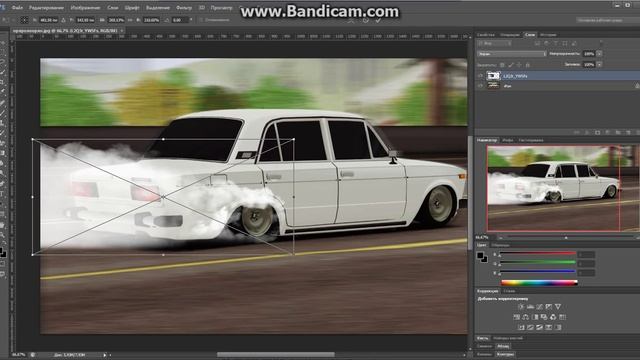Viewport: 640px width, 360px height.
Task: Commit the transform with the checkmark icon
Action: 378,20
